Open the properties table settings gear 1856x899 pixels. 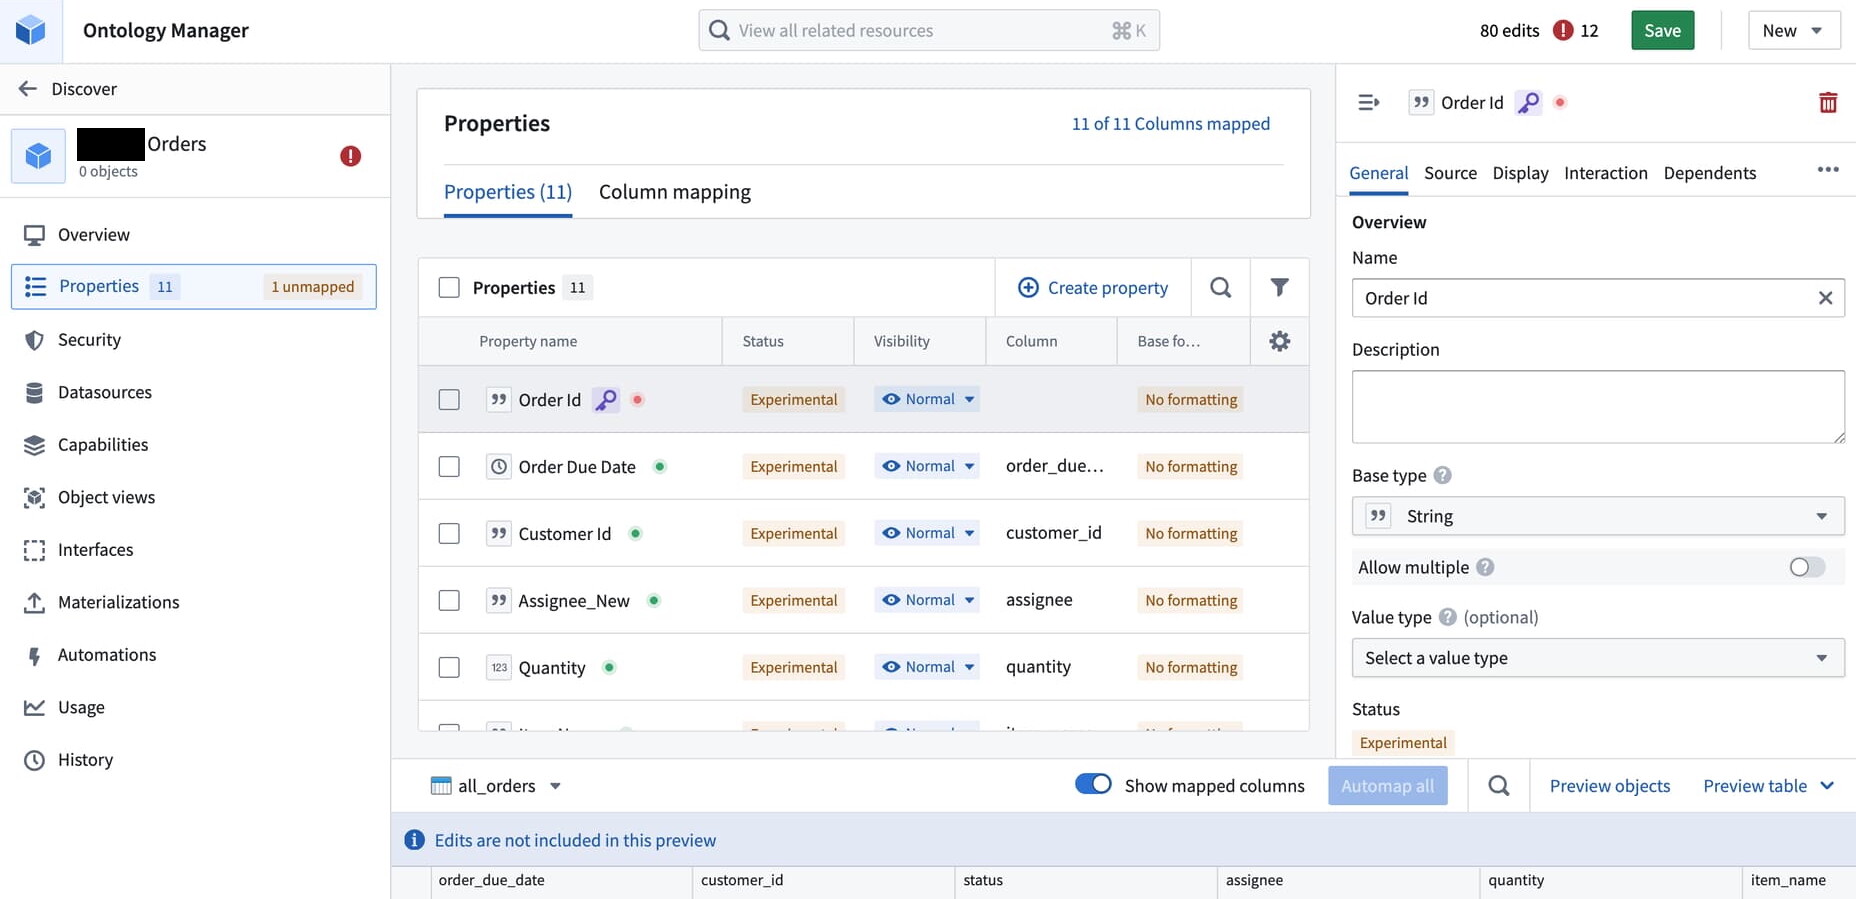(x=1279, y=341)
